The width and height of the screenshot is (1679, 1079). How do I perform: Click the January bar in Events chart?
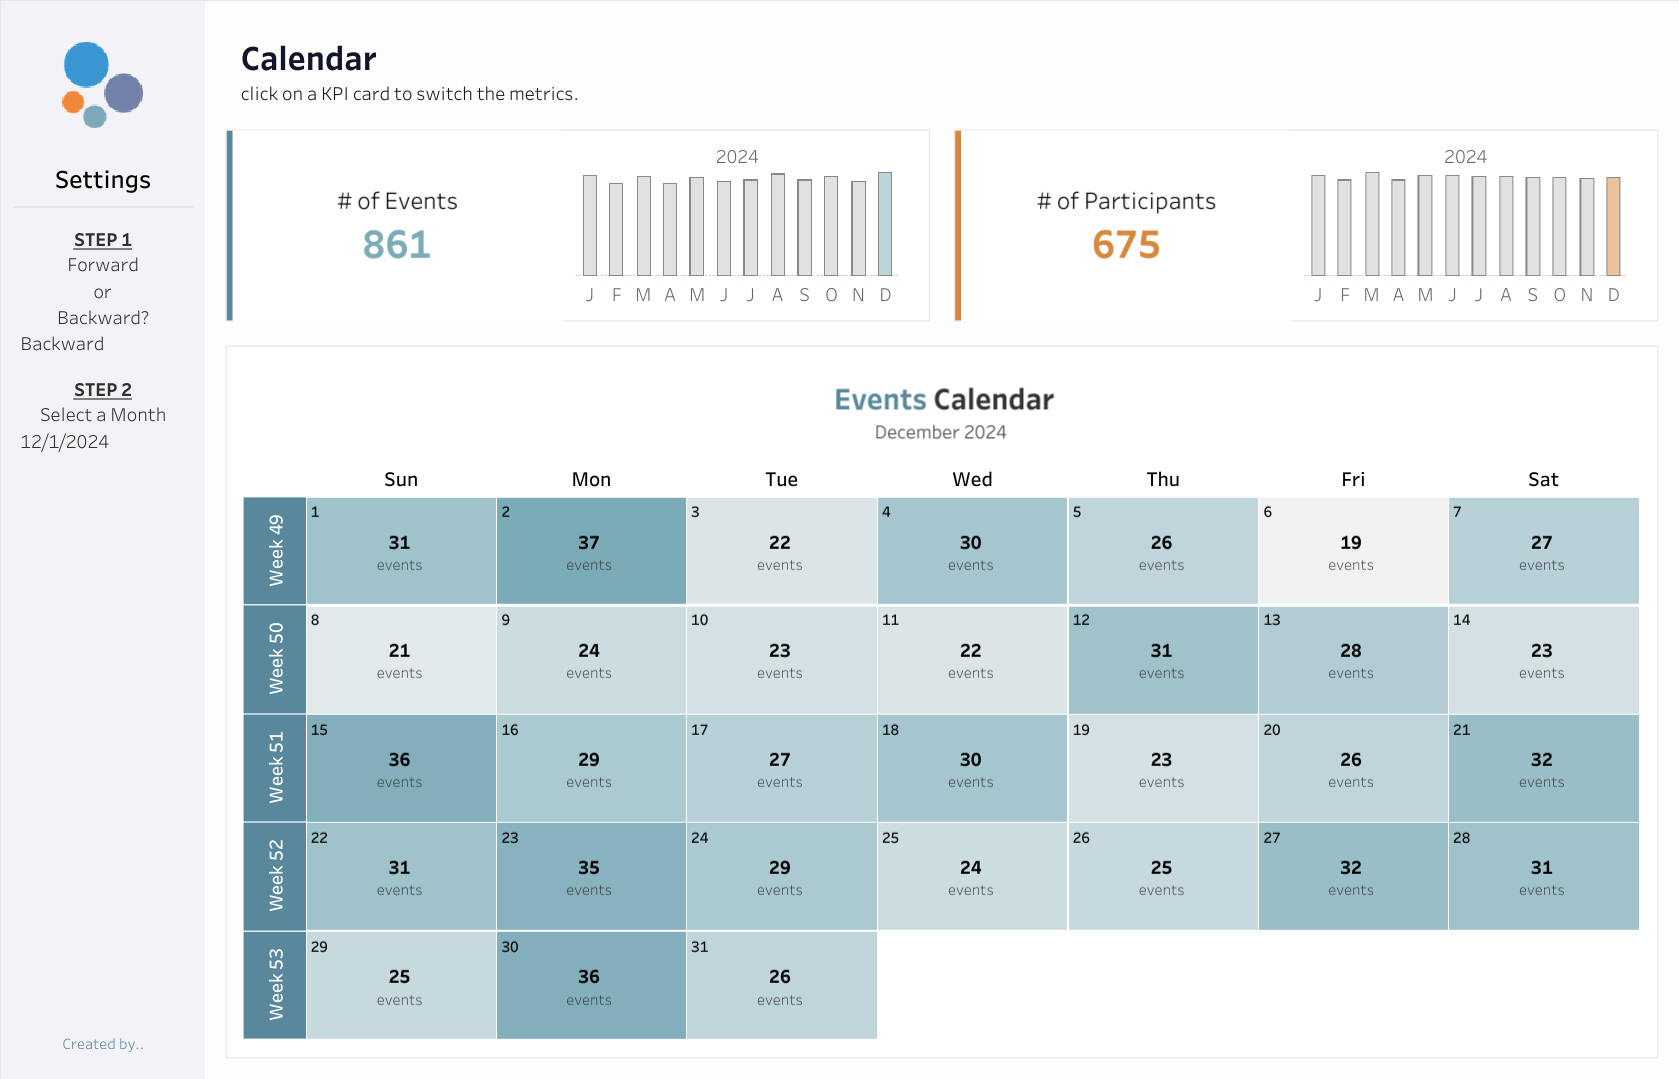coord(590,225)
